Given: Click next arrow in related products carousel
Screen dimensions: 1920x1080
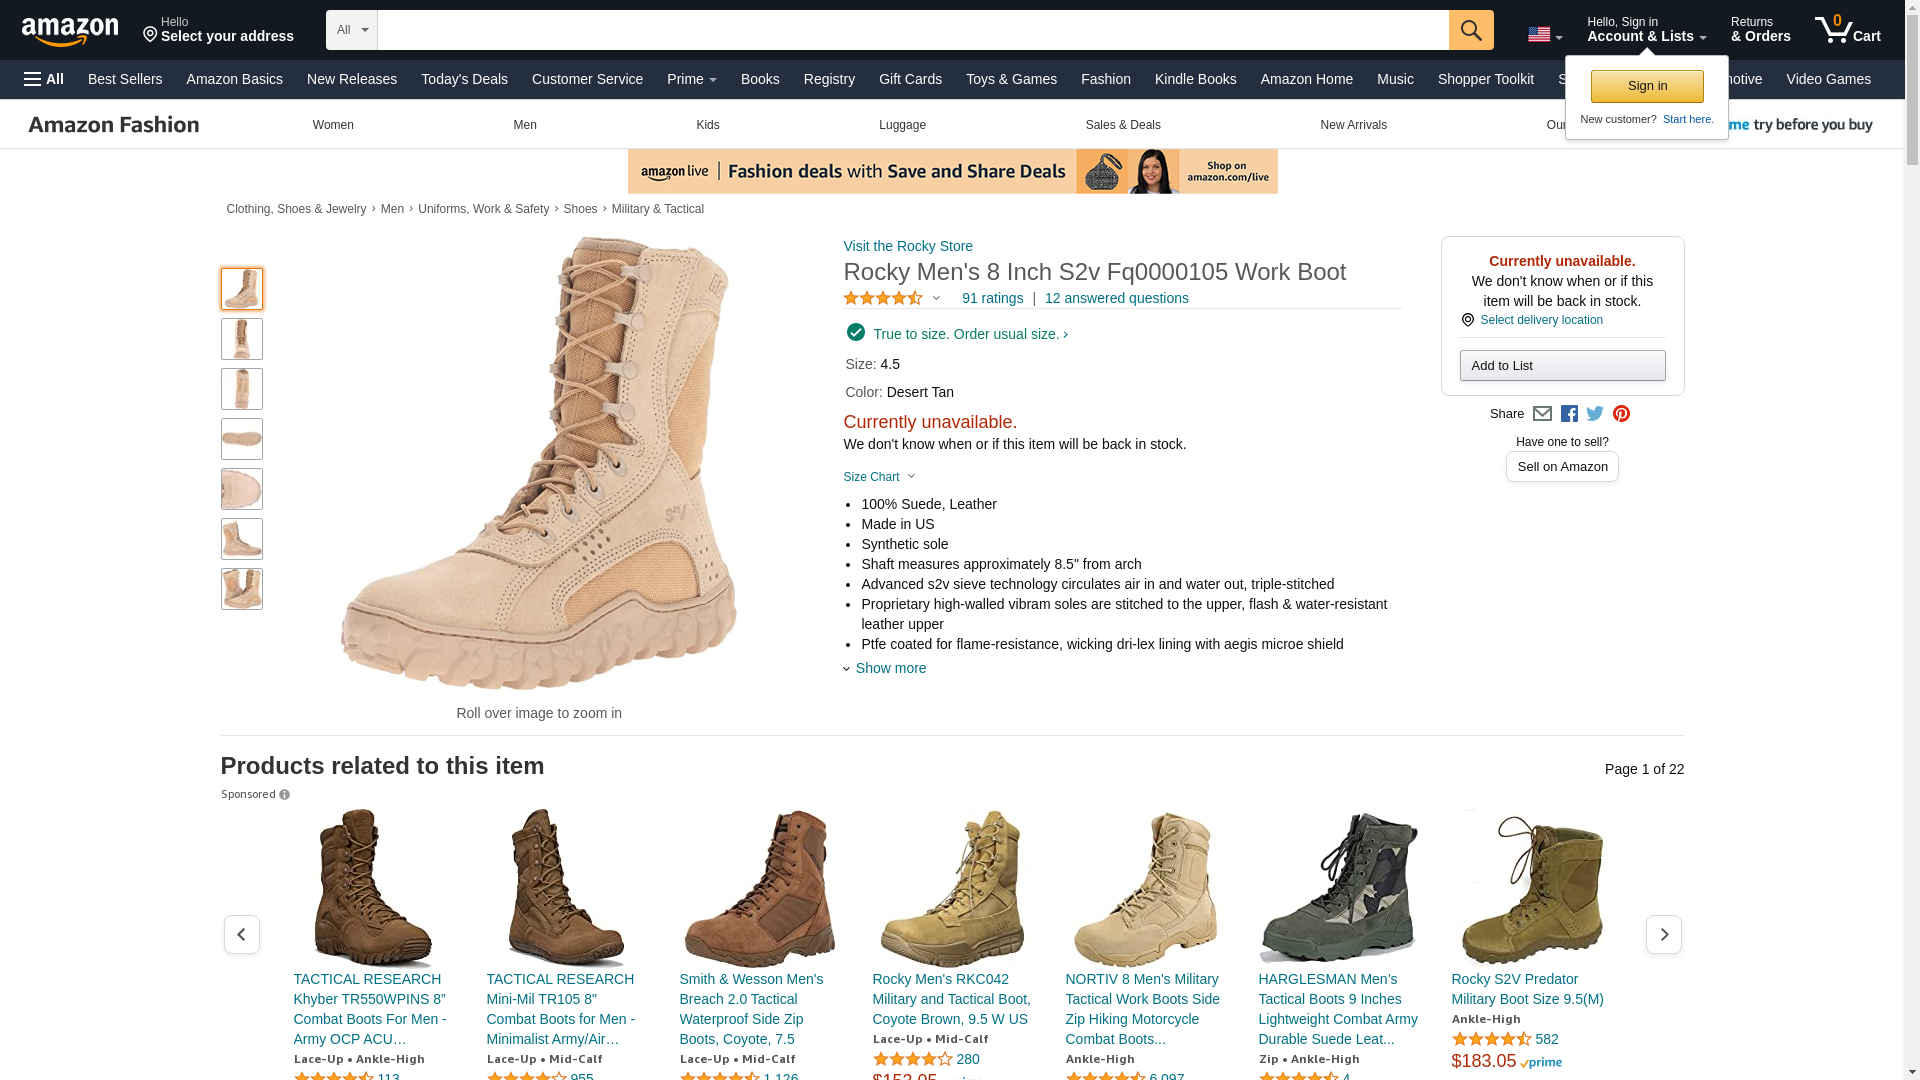Looking at the screenshot, I should tap(1663, 934).
